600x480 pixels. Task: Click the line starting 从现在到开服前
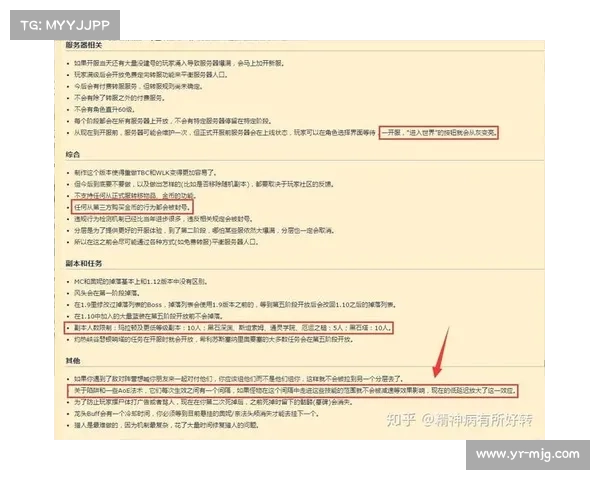pyautogui.click(x=285, y=133)
